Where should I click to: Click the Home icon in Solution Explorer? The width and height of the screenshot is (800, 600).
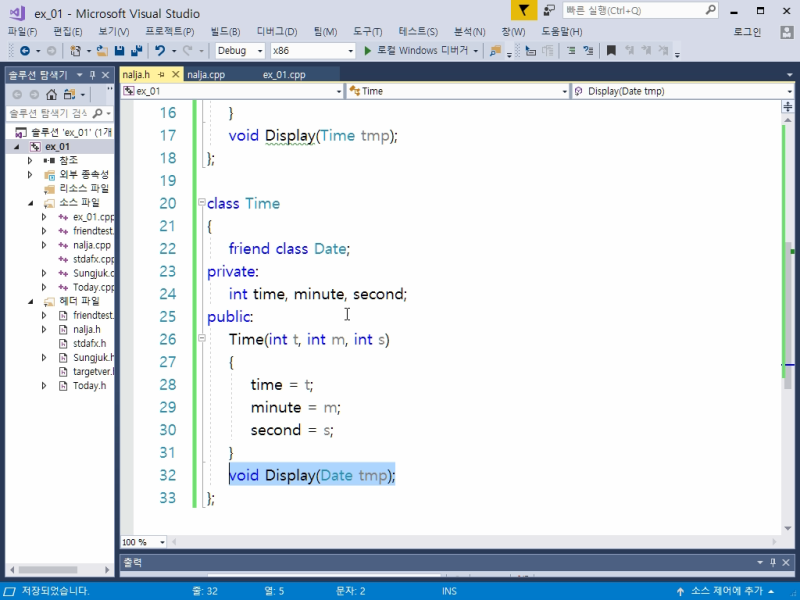[52, 94]
